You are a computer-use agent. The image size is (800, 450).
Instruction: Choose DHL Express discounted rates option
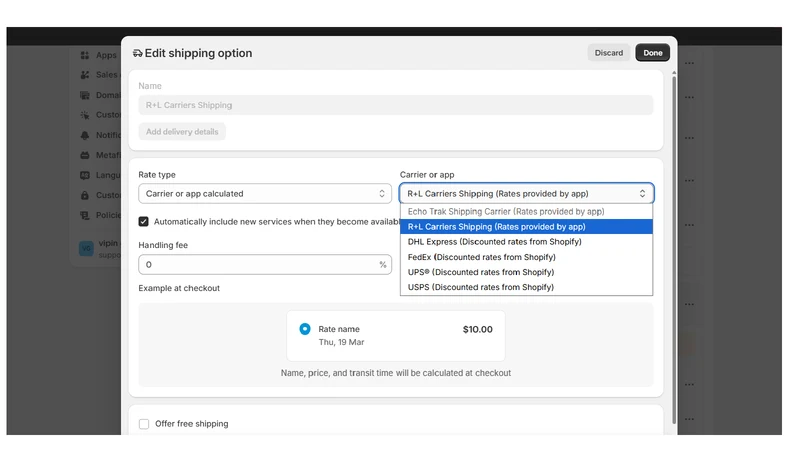526,242
